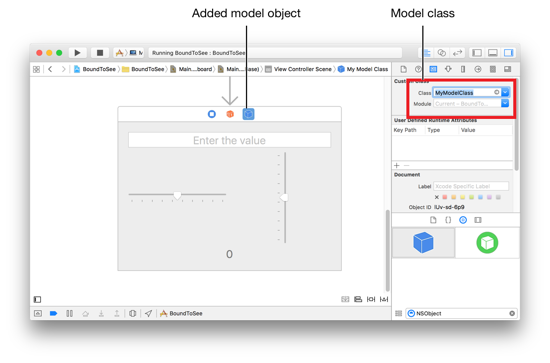Select the orange label color swatch

[454, 197]
